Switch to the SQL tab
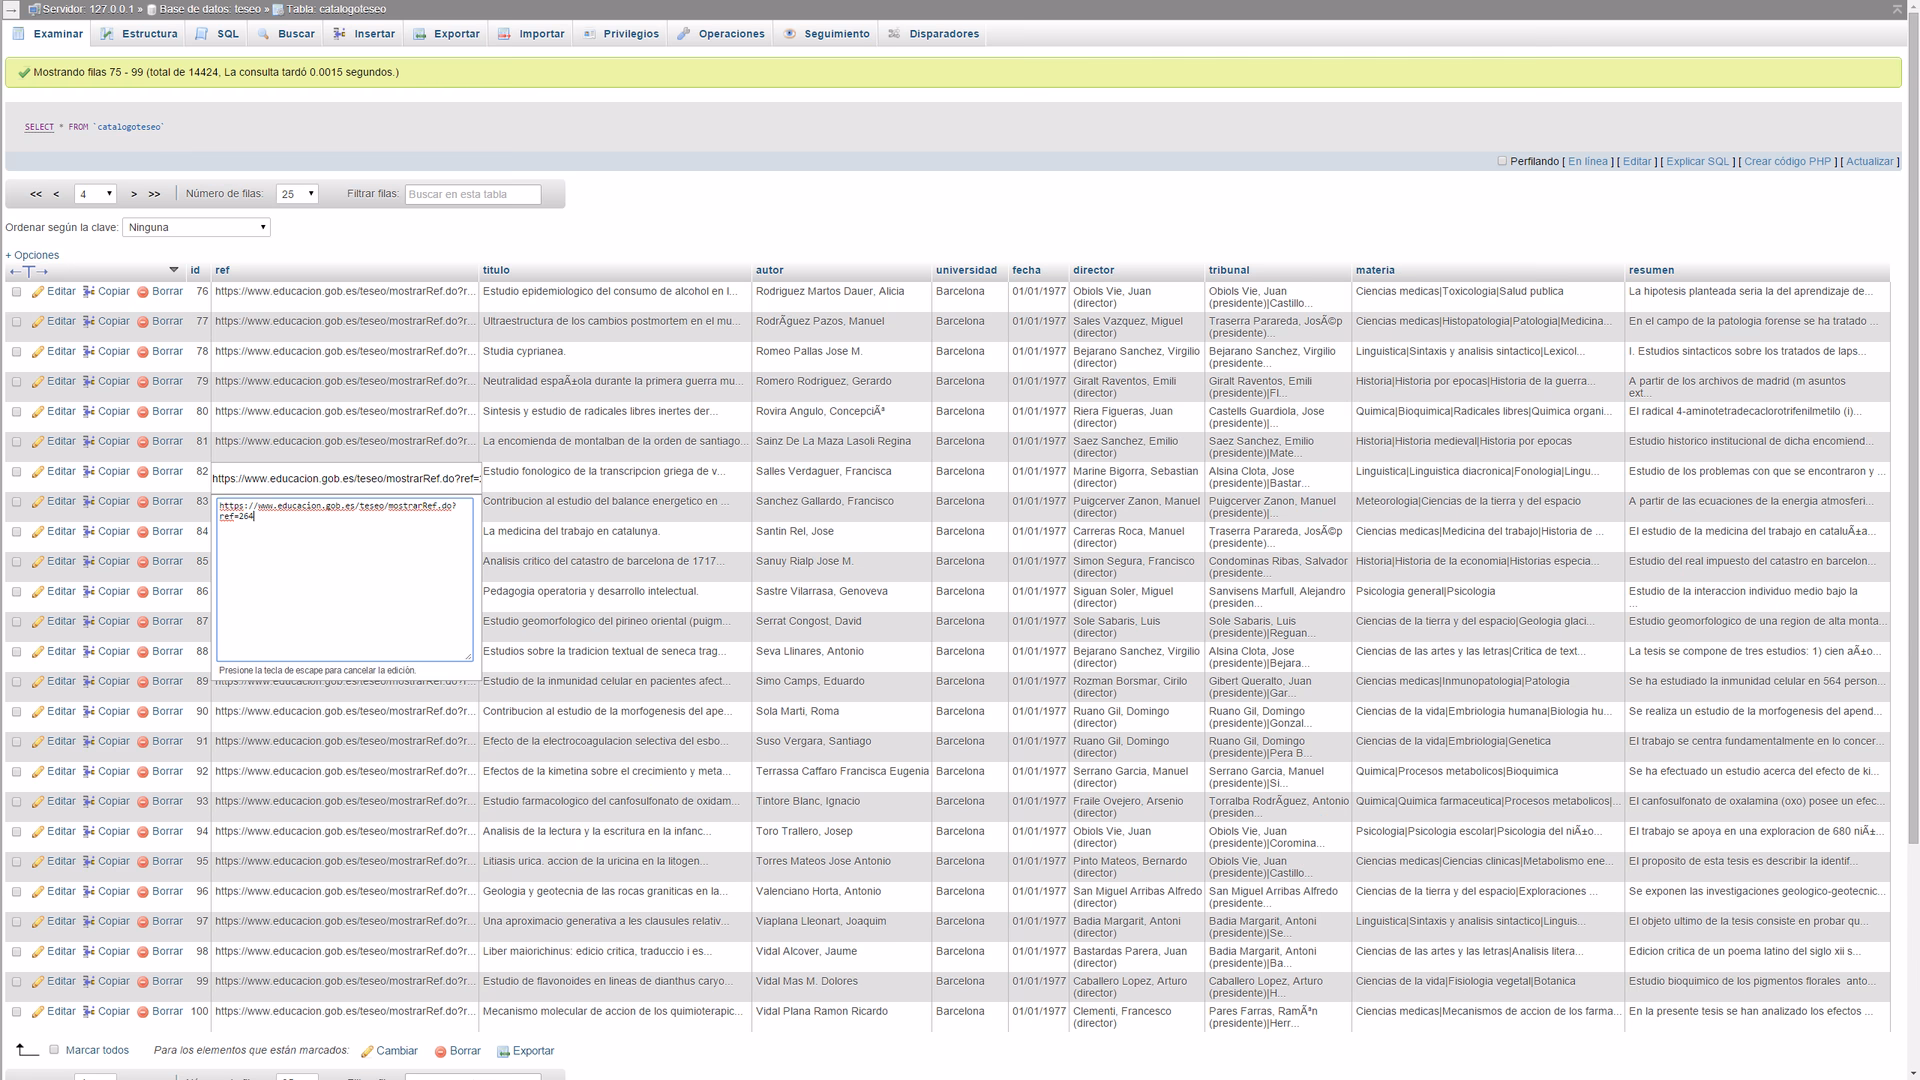 217,34
